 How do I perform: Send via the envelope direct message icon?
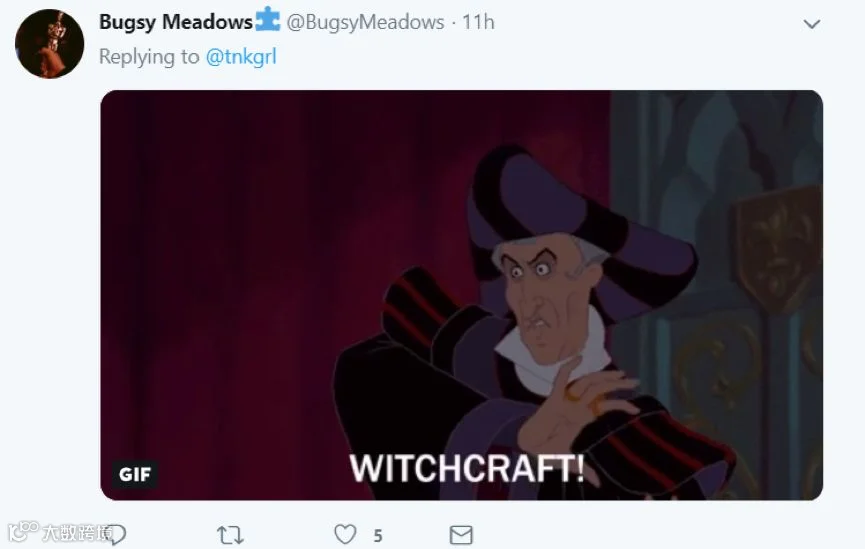coord(461,535)
